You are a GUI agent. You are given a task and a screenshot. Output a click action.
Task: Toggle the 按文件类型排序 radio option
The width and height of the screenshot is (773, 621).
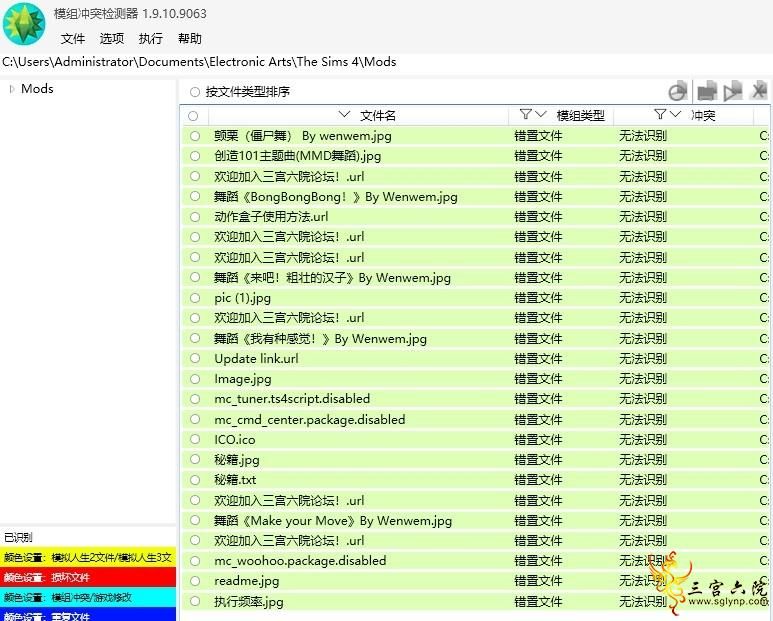tap(195, 92)
